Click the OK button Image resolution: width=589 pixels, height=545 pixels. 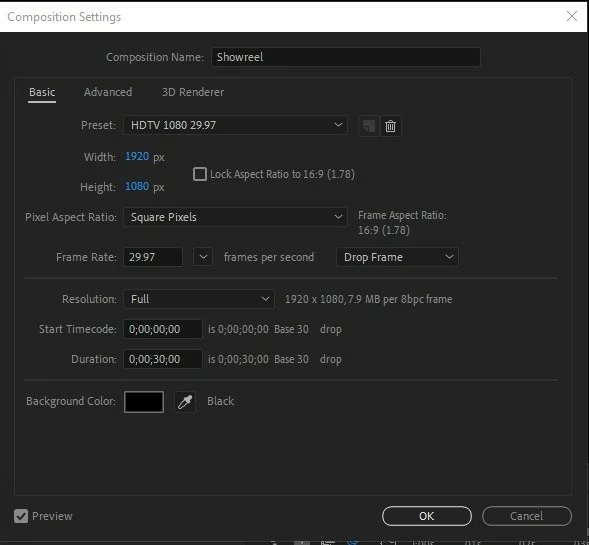click(427, 516)
